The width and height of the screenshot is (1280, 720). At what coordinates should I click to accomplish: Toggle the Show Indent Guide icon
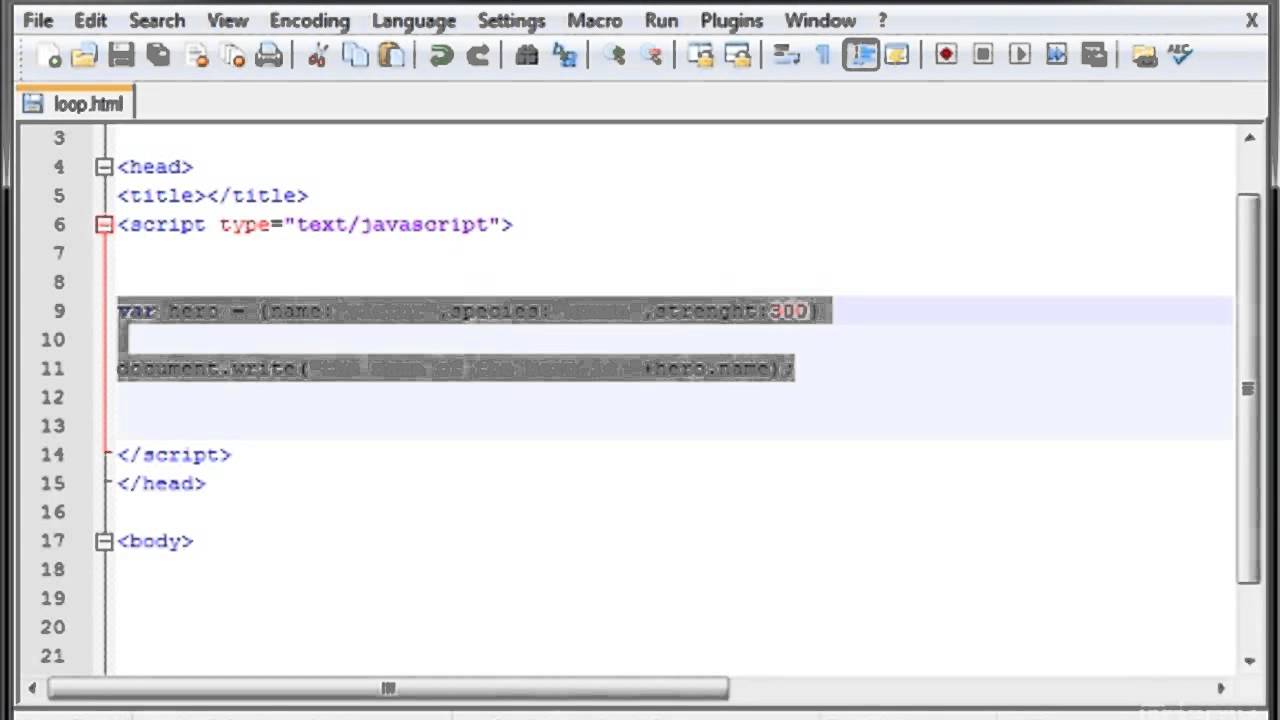tap(860, 55)
